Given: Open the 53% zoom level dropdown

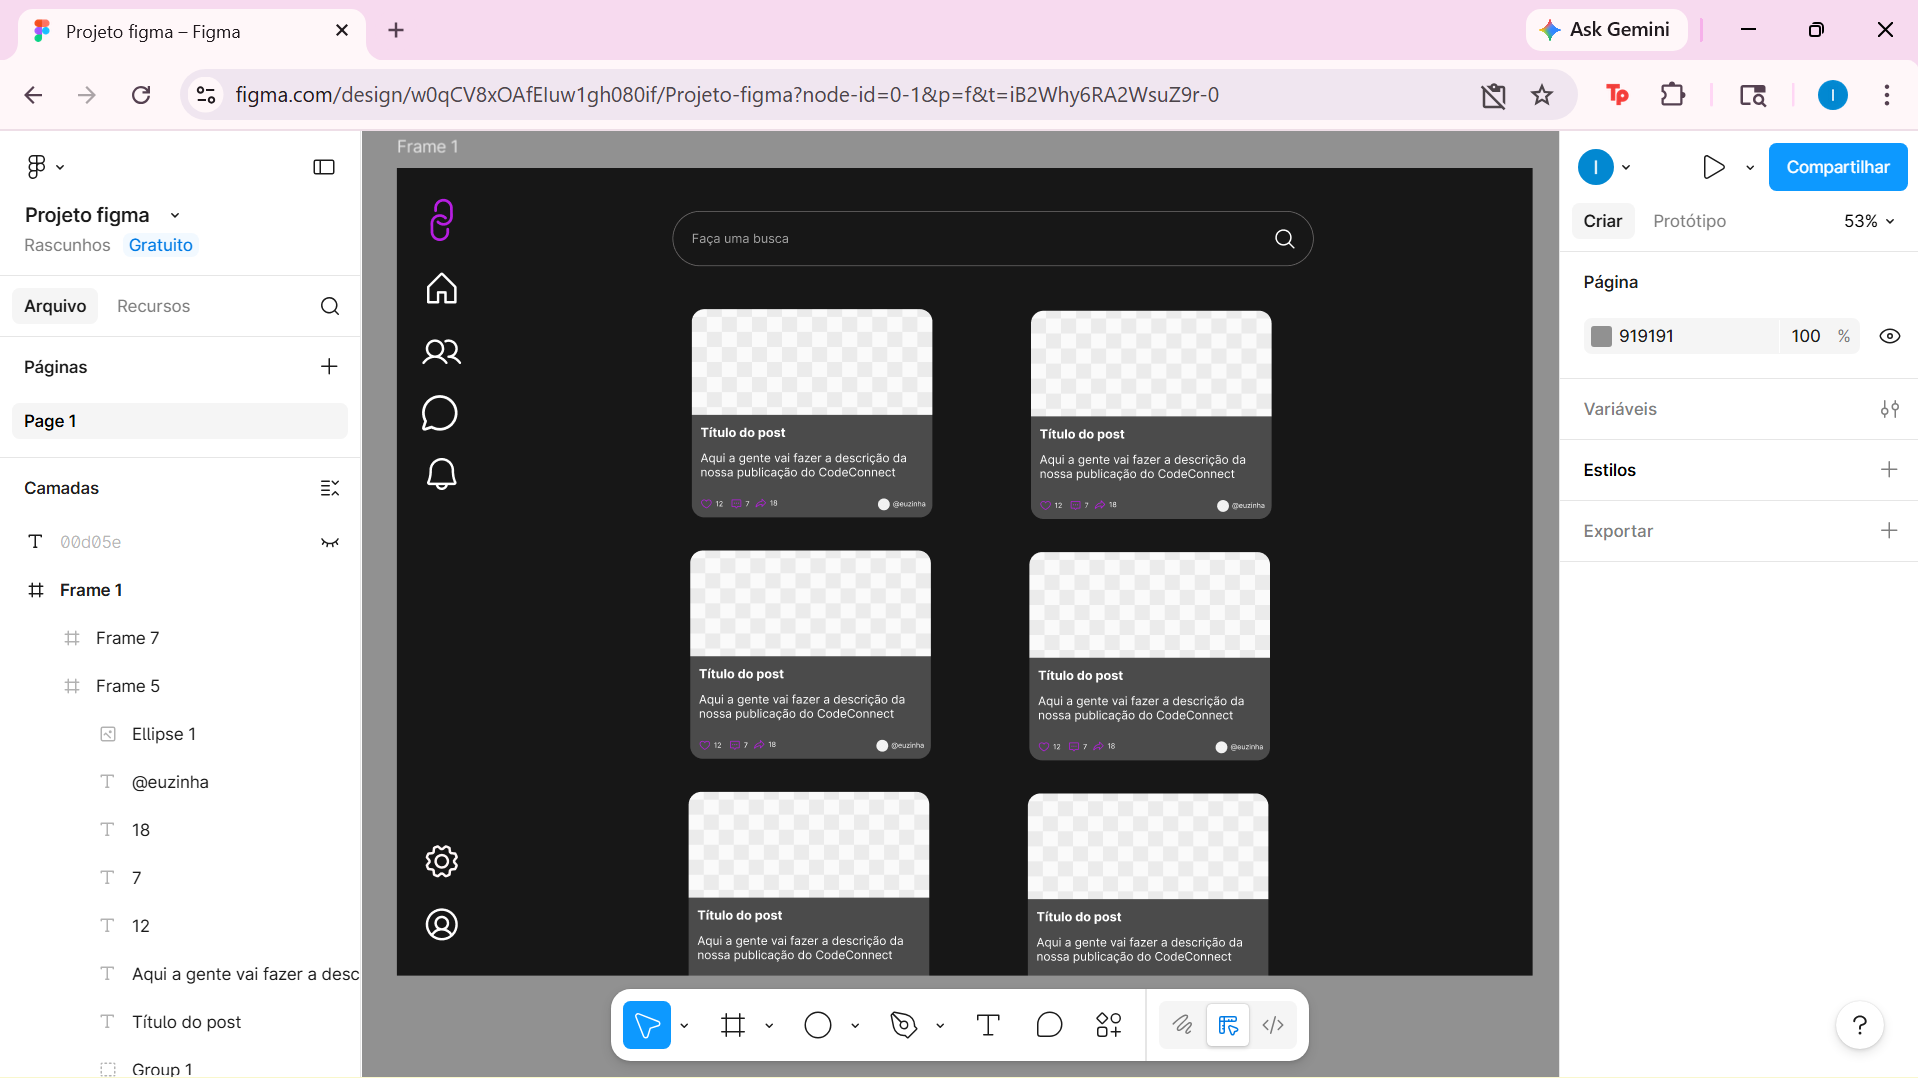Looking at the screenshot, I should 1869,221.
